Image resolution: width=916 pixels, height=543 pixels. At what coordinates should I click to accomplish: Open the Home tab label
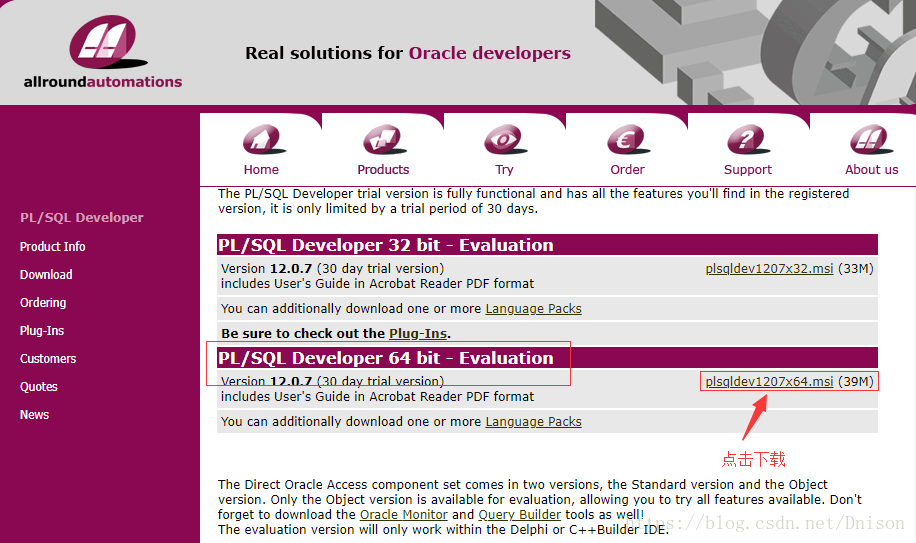click(261, 170)
